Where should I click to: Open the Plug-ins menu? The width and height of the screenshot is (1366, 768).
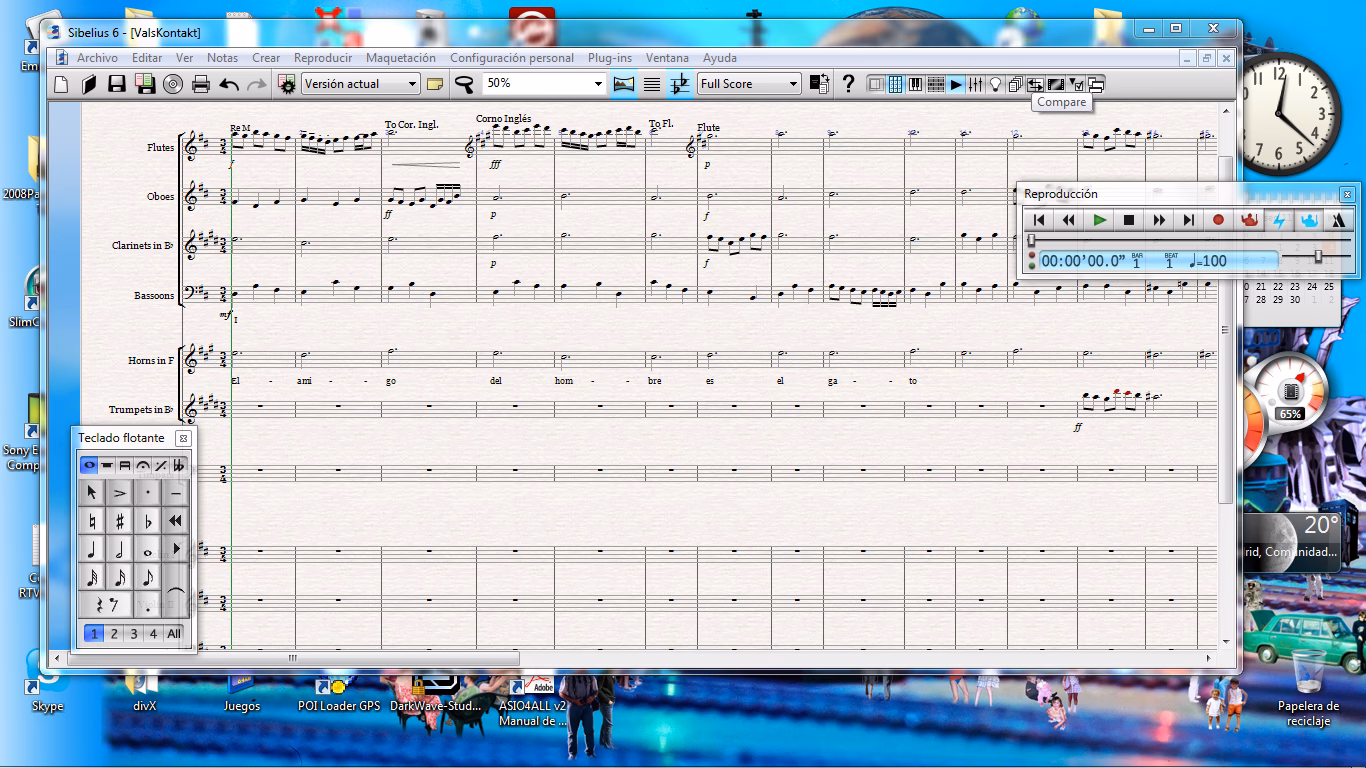coord(610,58)
